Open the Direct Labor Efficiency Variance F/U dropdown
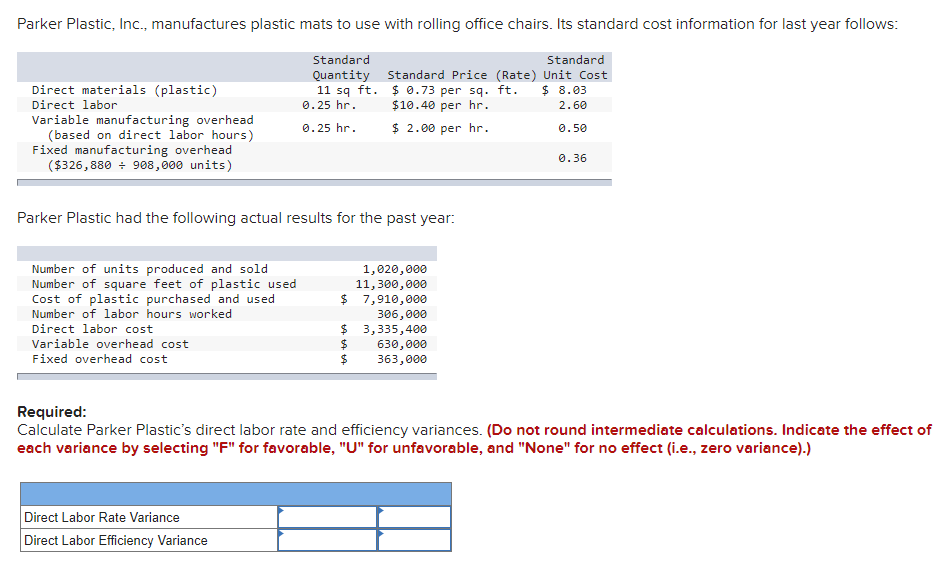Screen dimensions: 942x569 [x=415, y=540]
